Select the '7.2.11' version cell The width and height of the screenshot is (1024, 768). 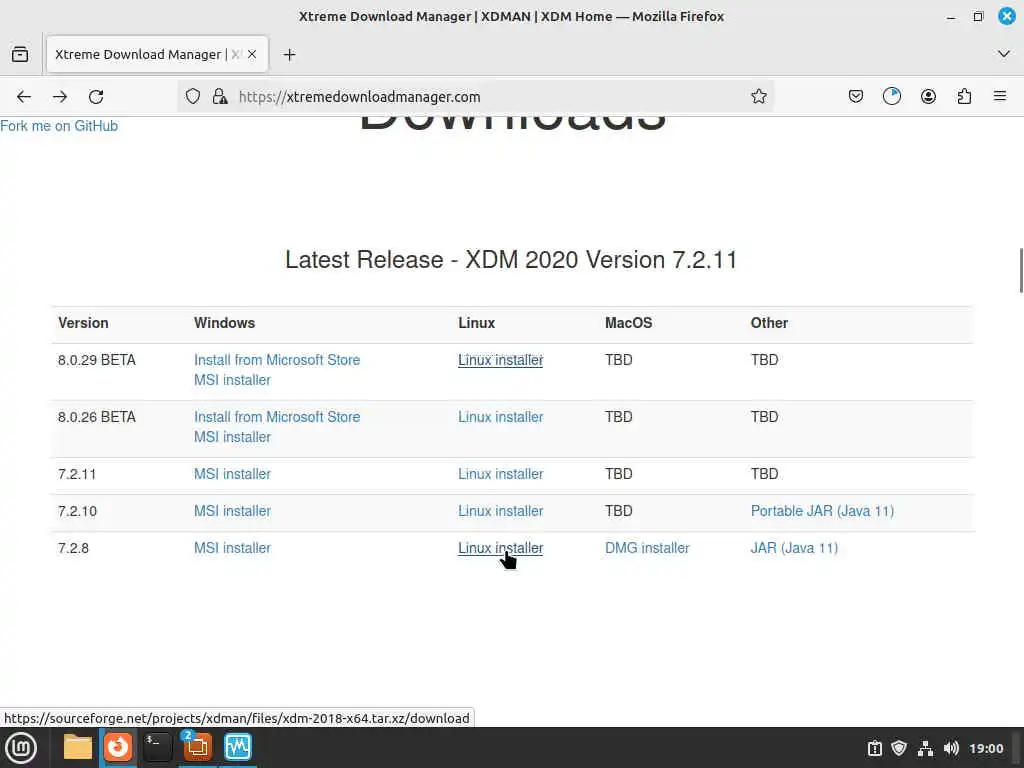(x=77, y=474)
